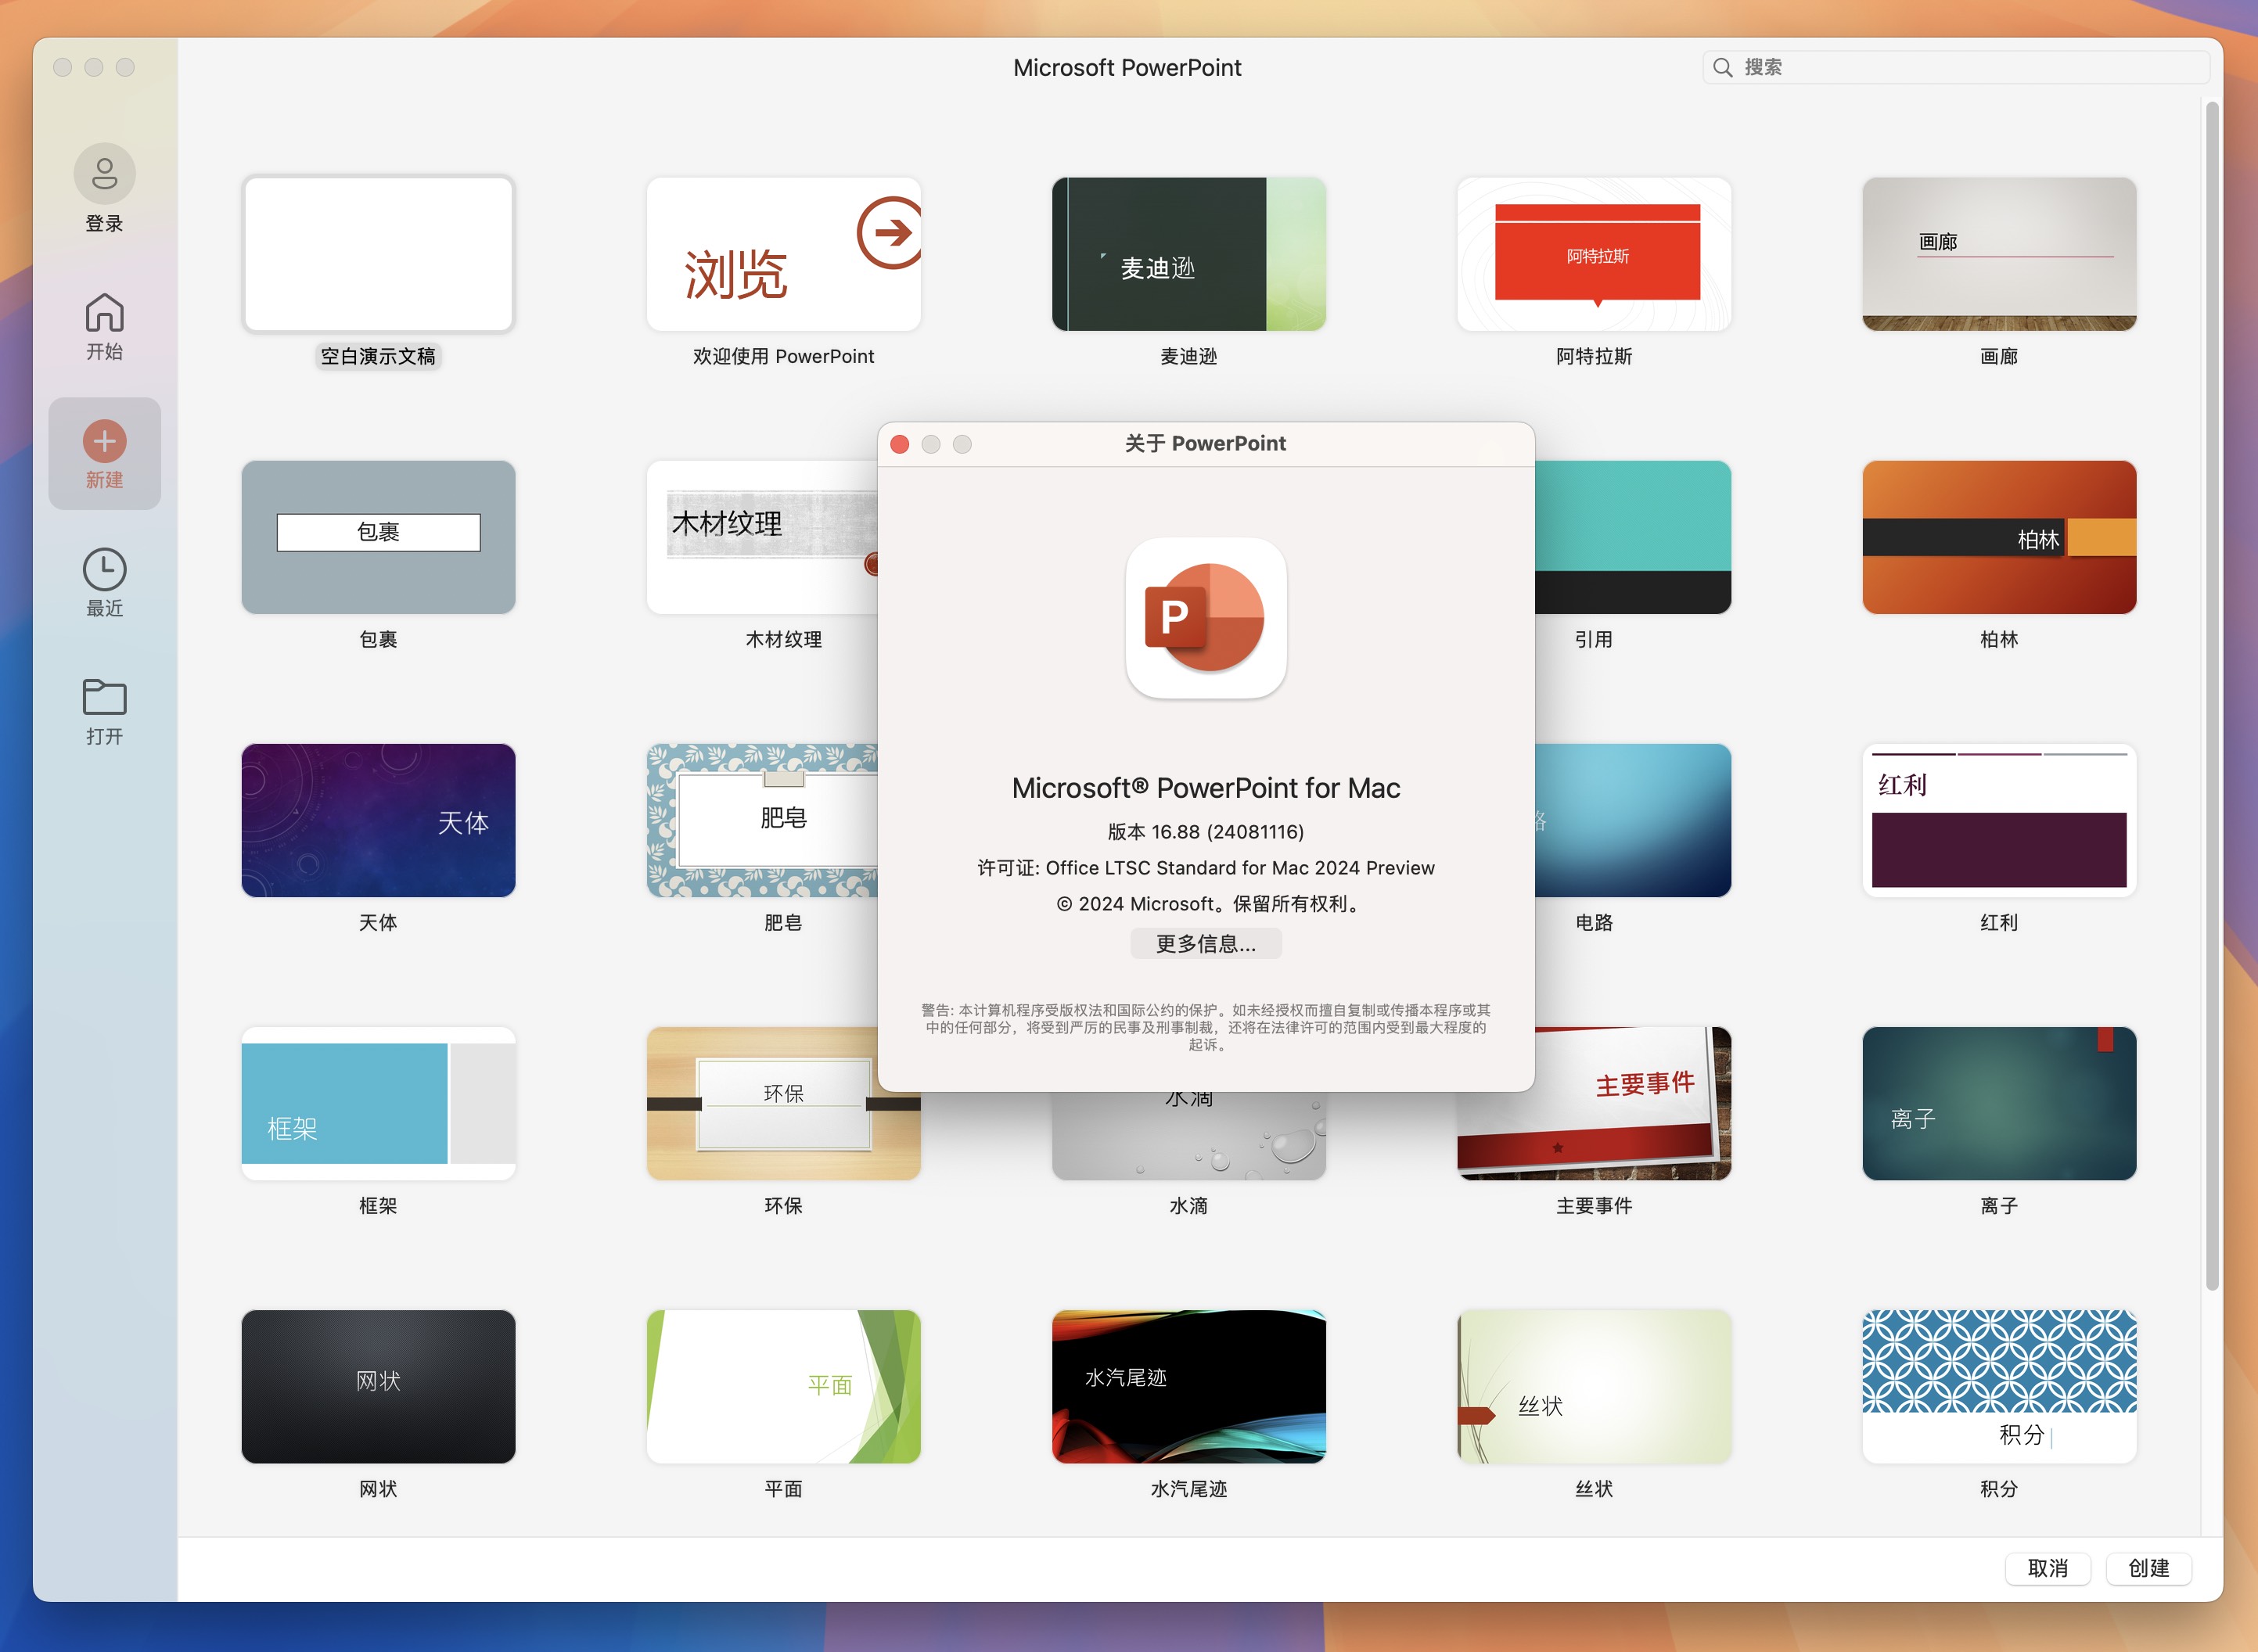Select the 木材纹理 template thumbnail
Image resolution: width=2258 pixels, height=1652 pixels.
762,537
